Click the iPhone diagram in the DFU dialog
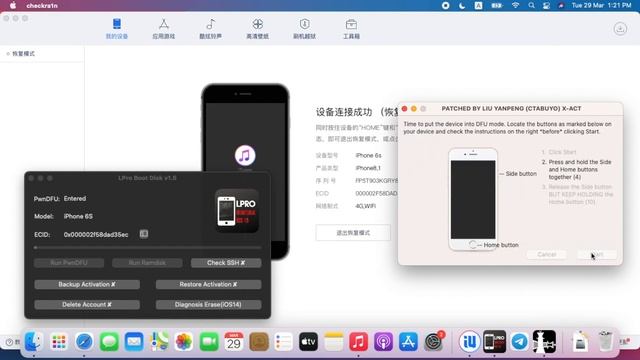This screenshot has height=360, width=640. tap(473, 199)
